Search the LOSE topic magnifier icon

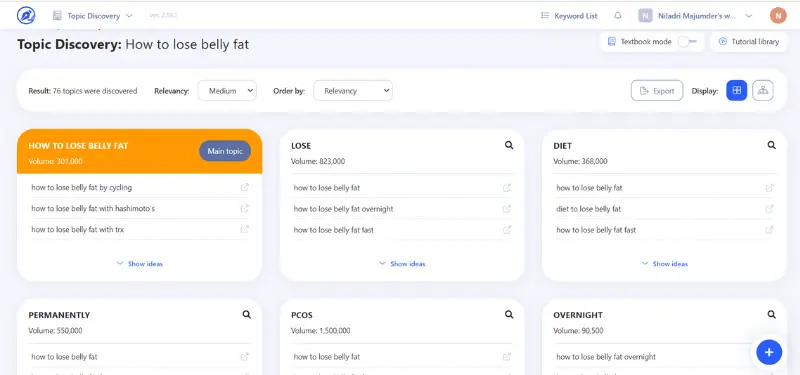coord(509,145)
